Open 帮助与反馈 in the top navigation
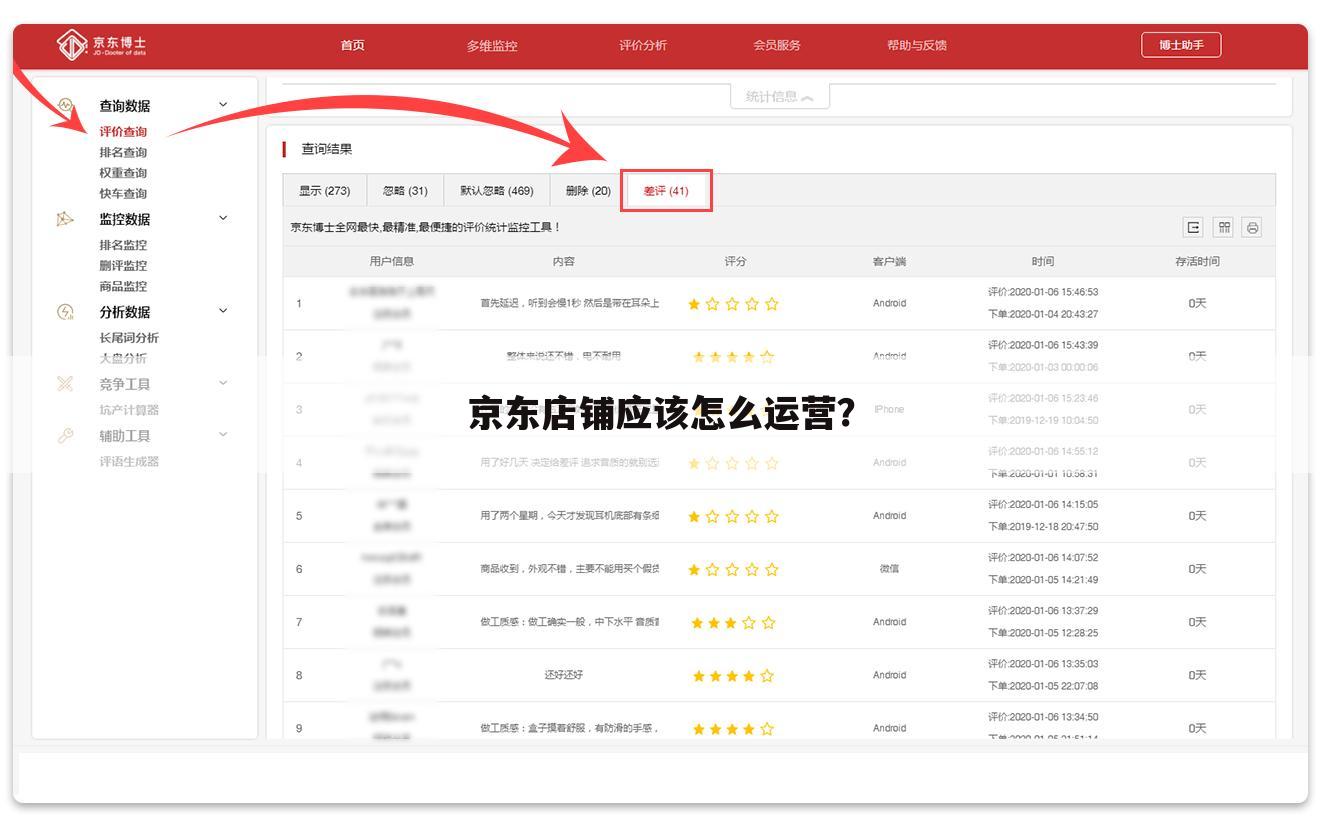Screen dimensions: 1320x830 (x=917, y=45)
